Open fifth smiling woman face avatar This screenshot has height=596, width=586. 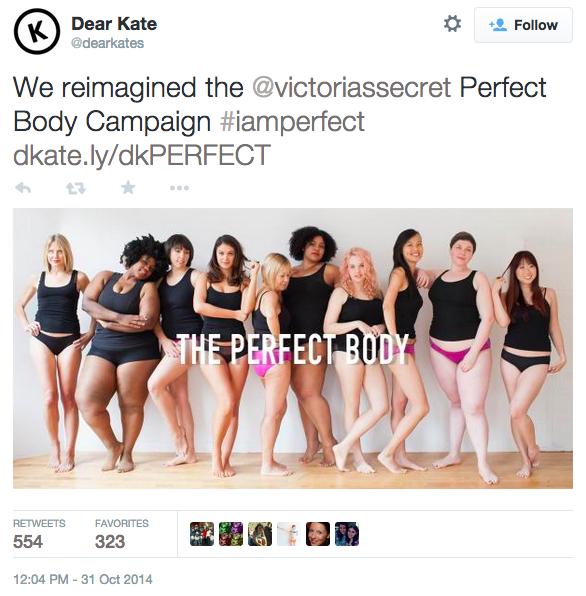(x=318, y=534)
